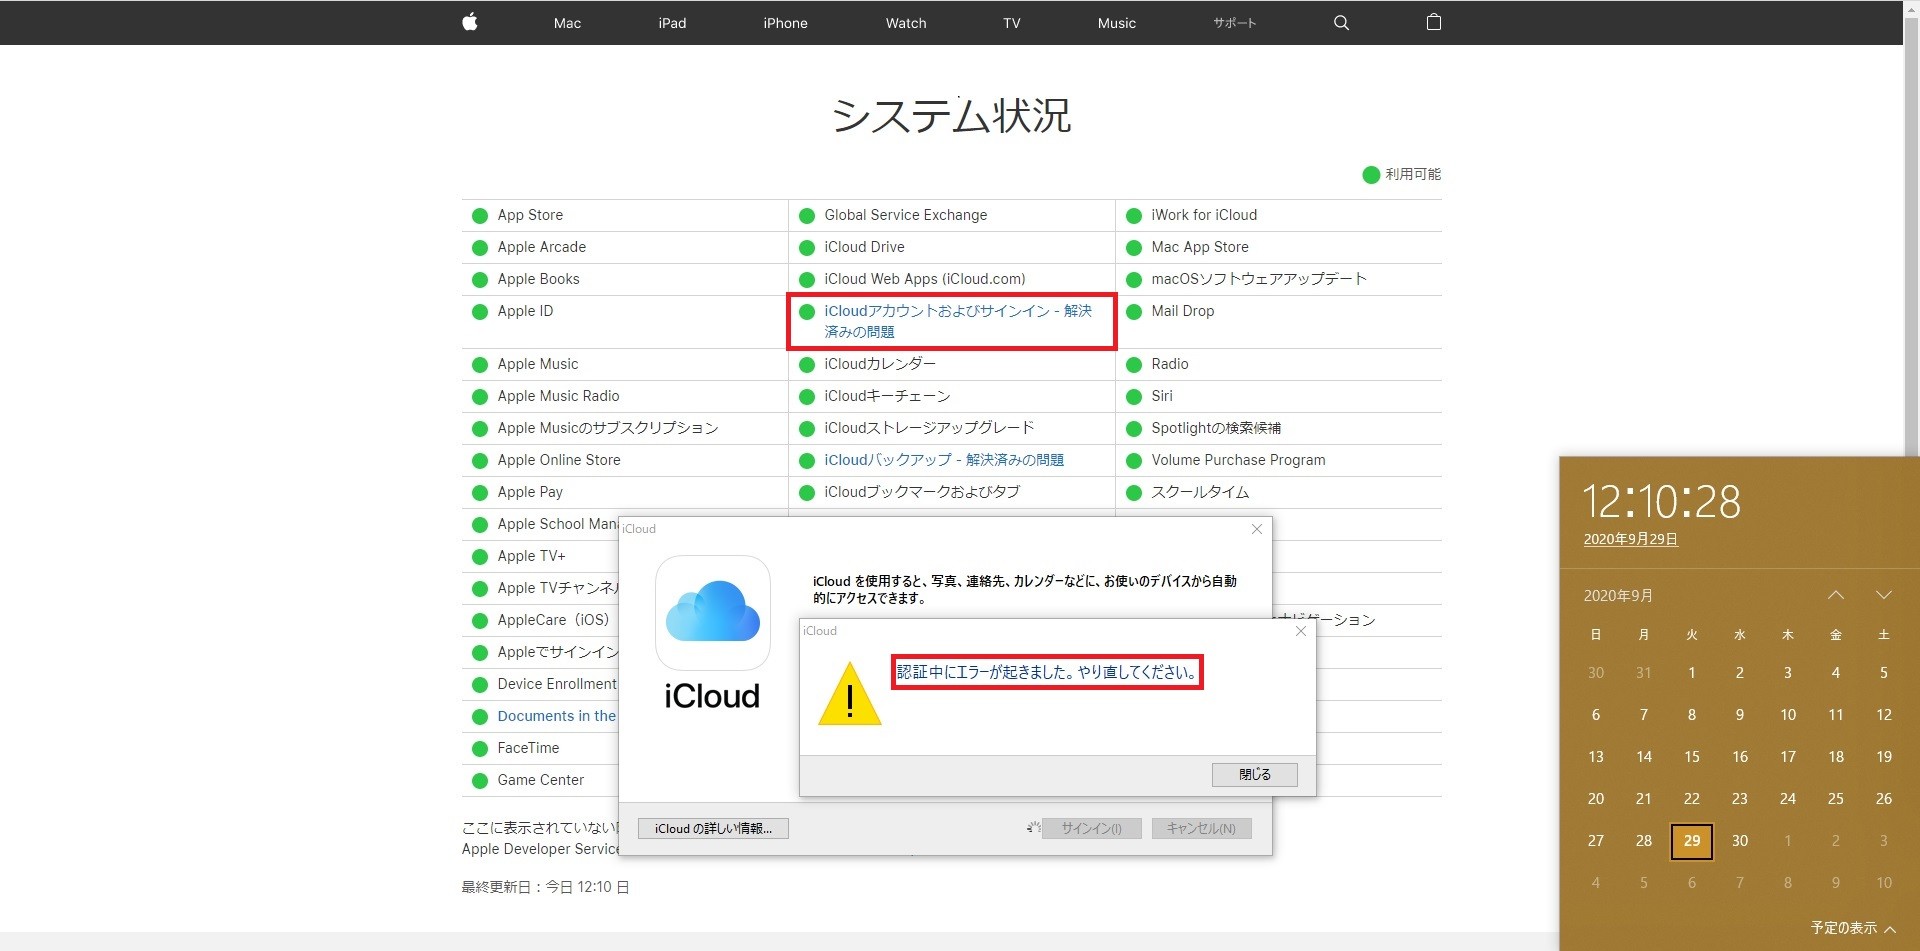This screenshot has width=1920, height=951.
Task: Open the shopping bag icon
Action: 1433,22
